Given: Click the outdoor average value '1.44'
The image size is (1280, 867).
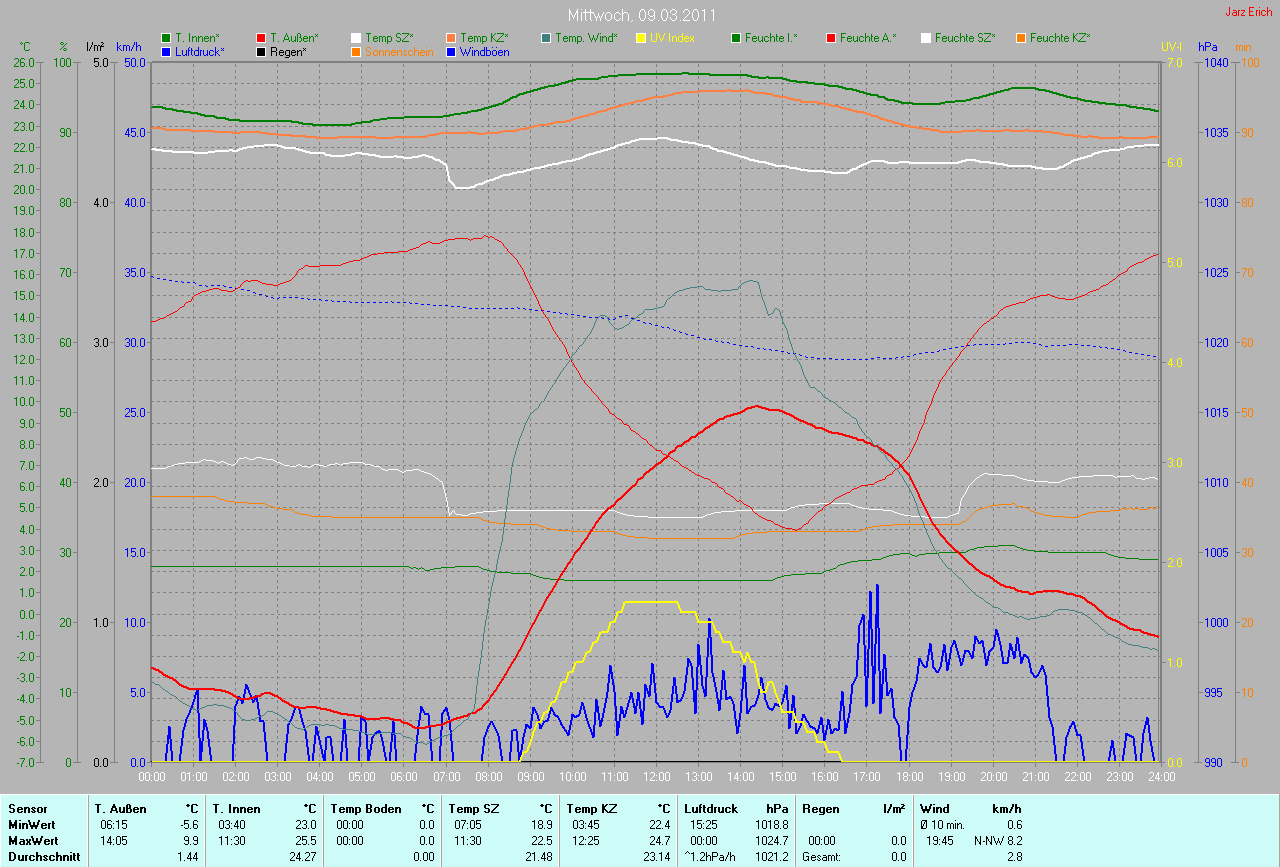Looking at the screenshot, I should (186, 857).
